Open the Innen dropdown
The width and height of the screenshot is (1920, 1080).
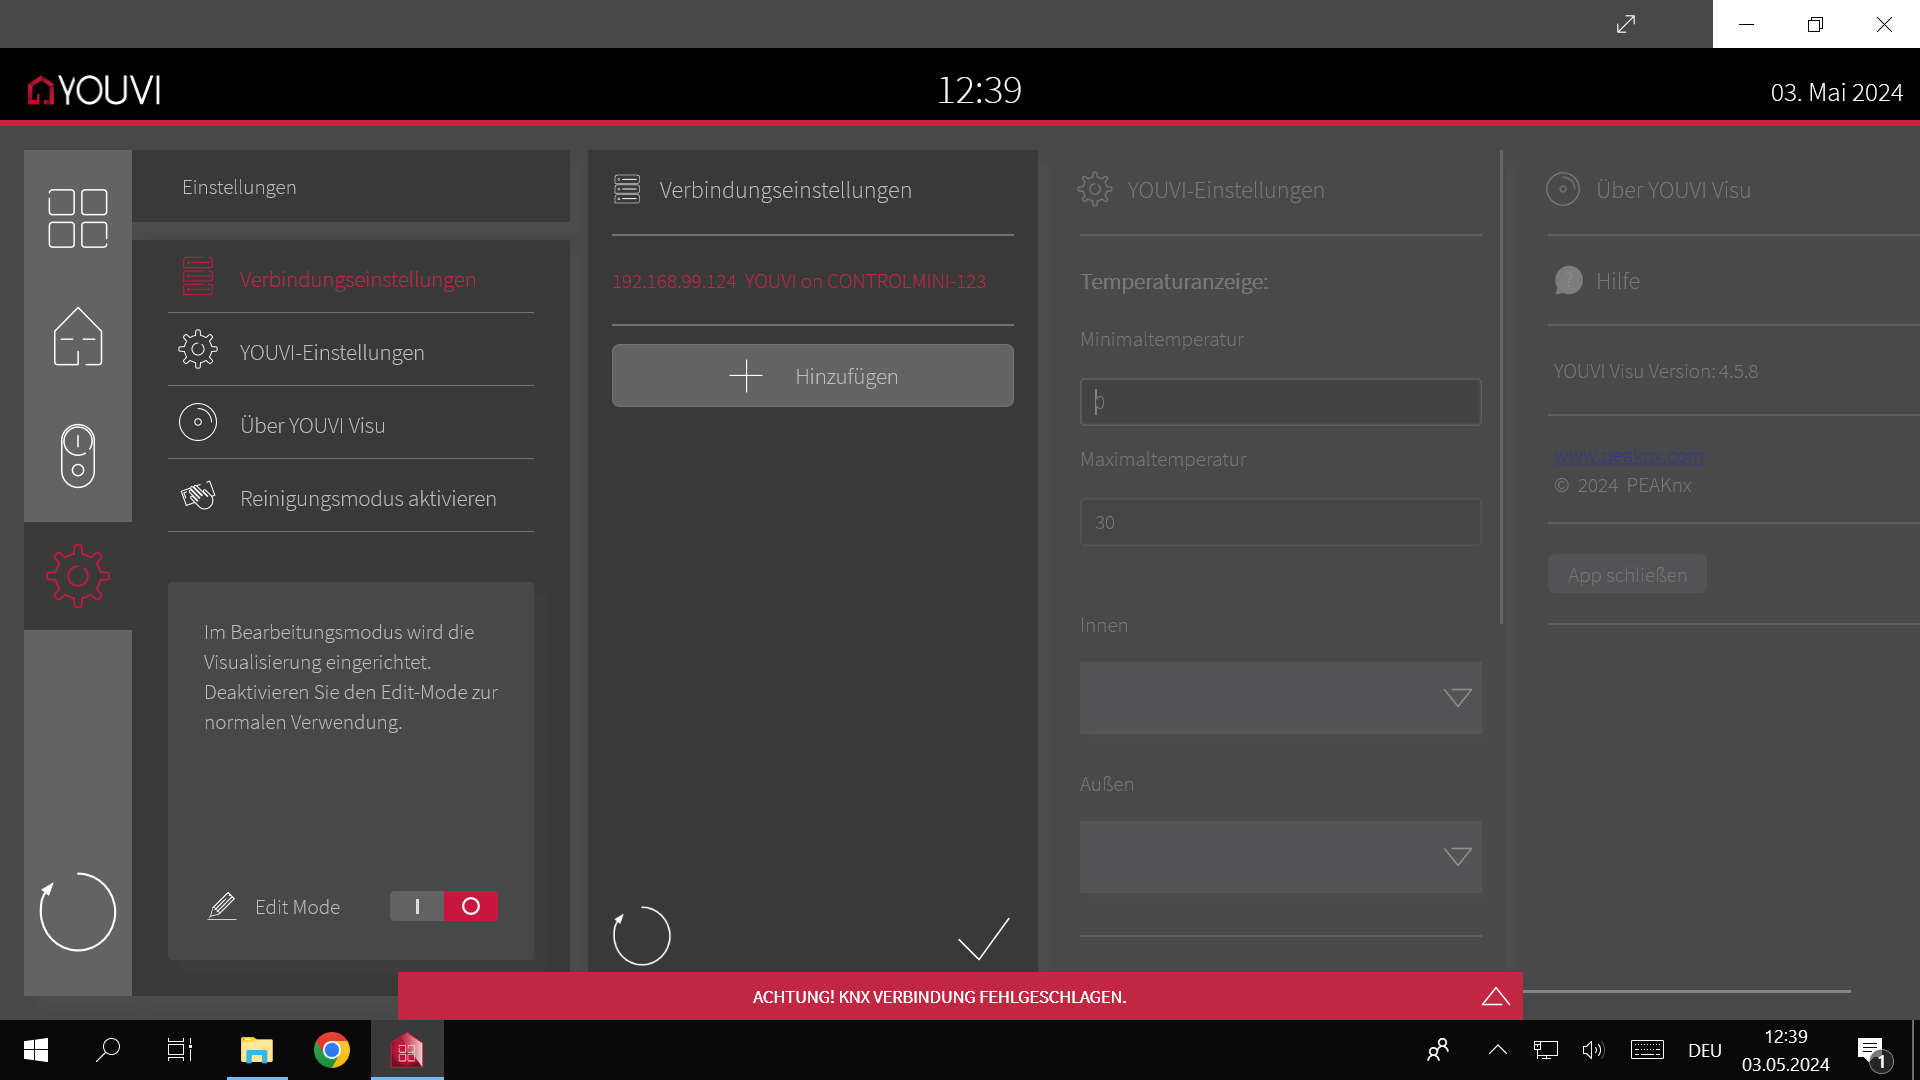pos(1281,698)
